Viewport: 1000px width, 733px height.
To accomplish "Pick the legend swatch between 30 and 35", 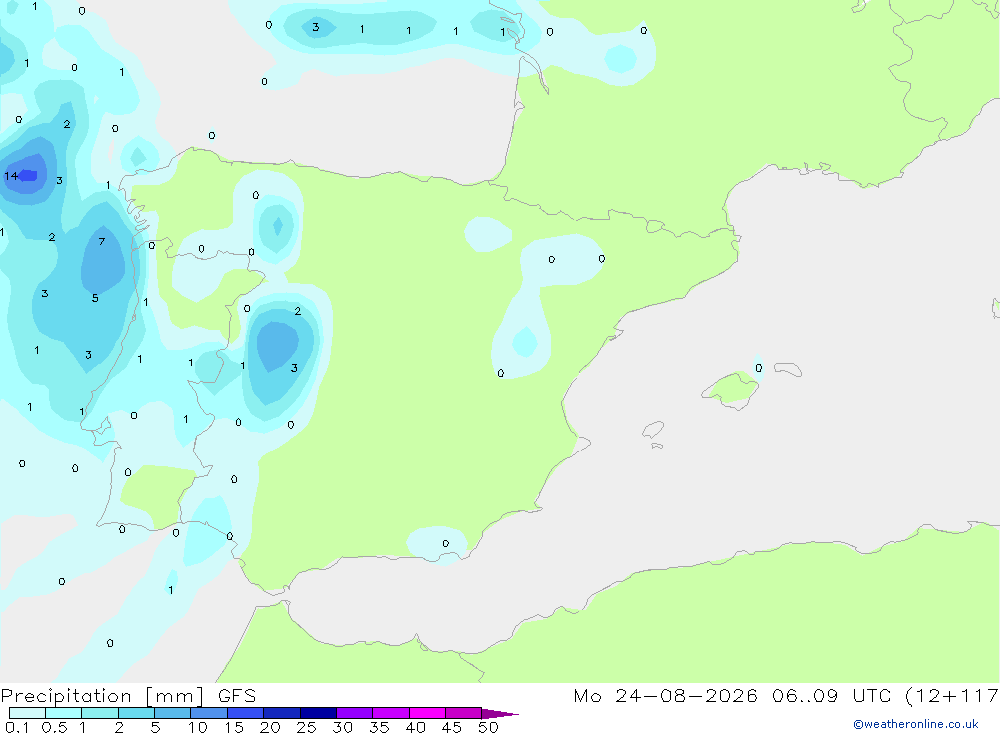I will coord(355,713).
